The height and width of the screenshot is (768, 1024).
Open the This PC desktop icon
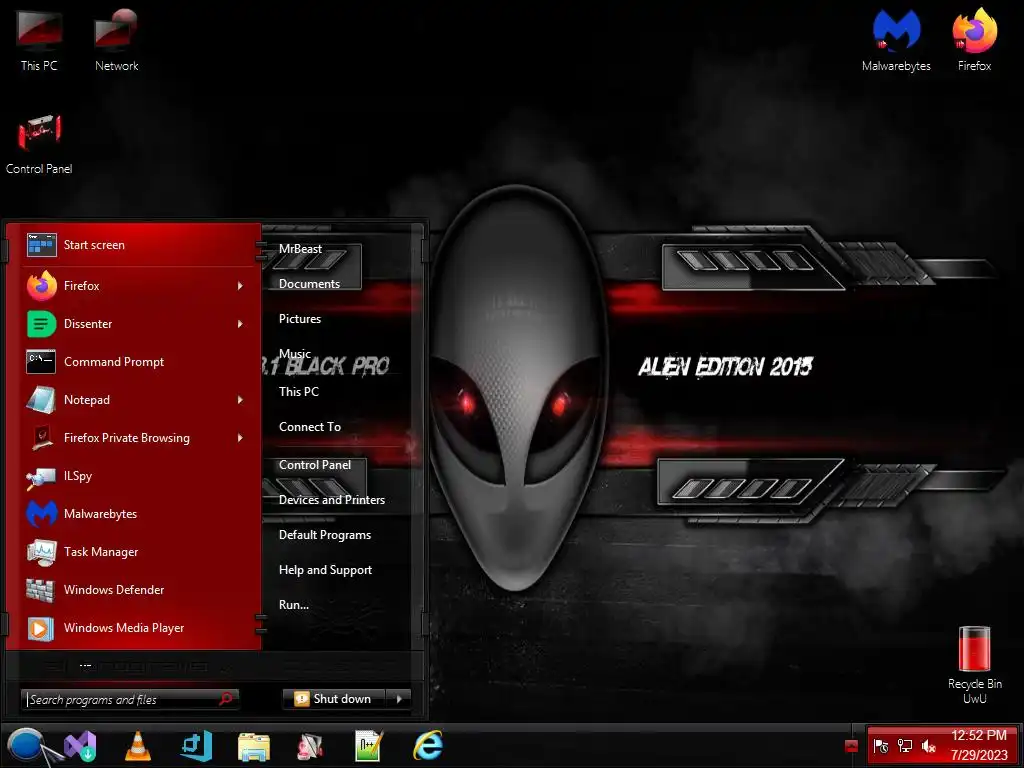39,40
